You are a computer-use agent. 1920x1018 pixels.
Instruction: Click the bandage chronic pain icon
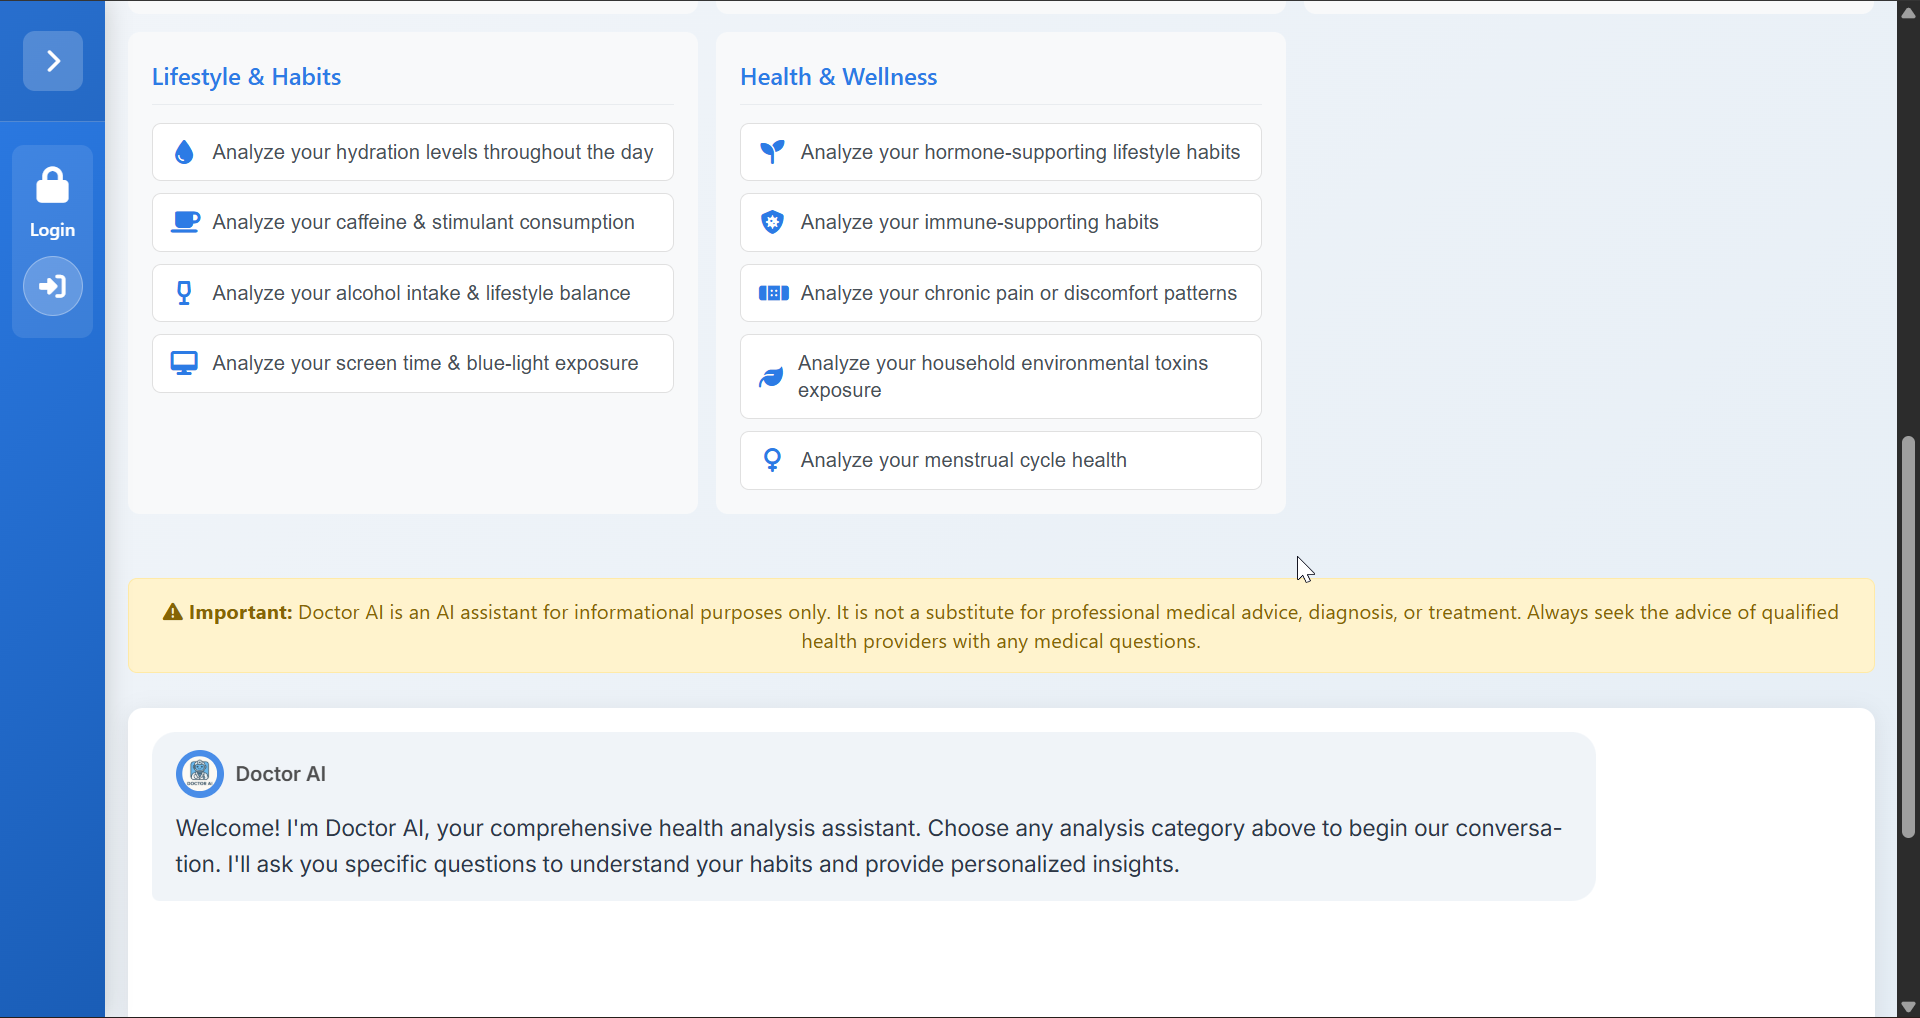click(x=773, y=293)
